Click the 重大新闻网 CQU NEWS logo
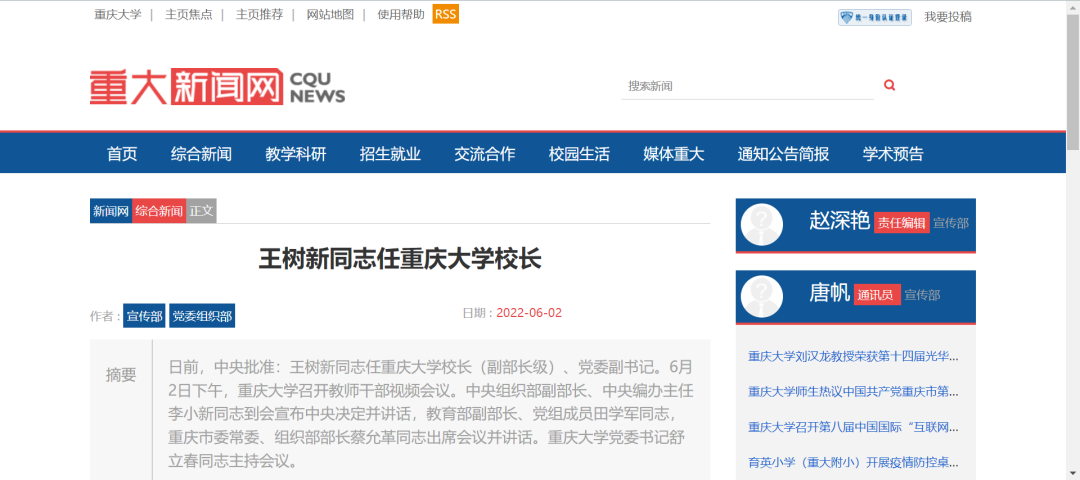Viewport: 1080px width, 480px height. pos(218,86)
